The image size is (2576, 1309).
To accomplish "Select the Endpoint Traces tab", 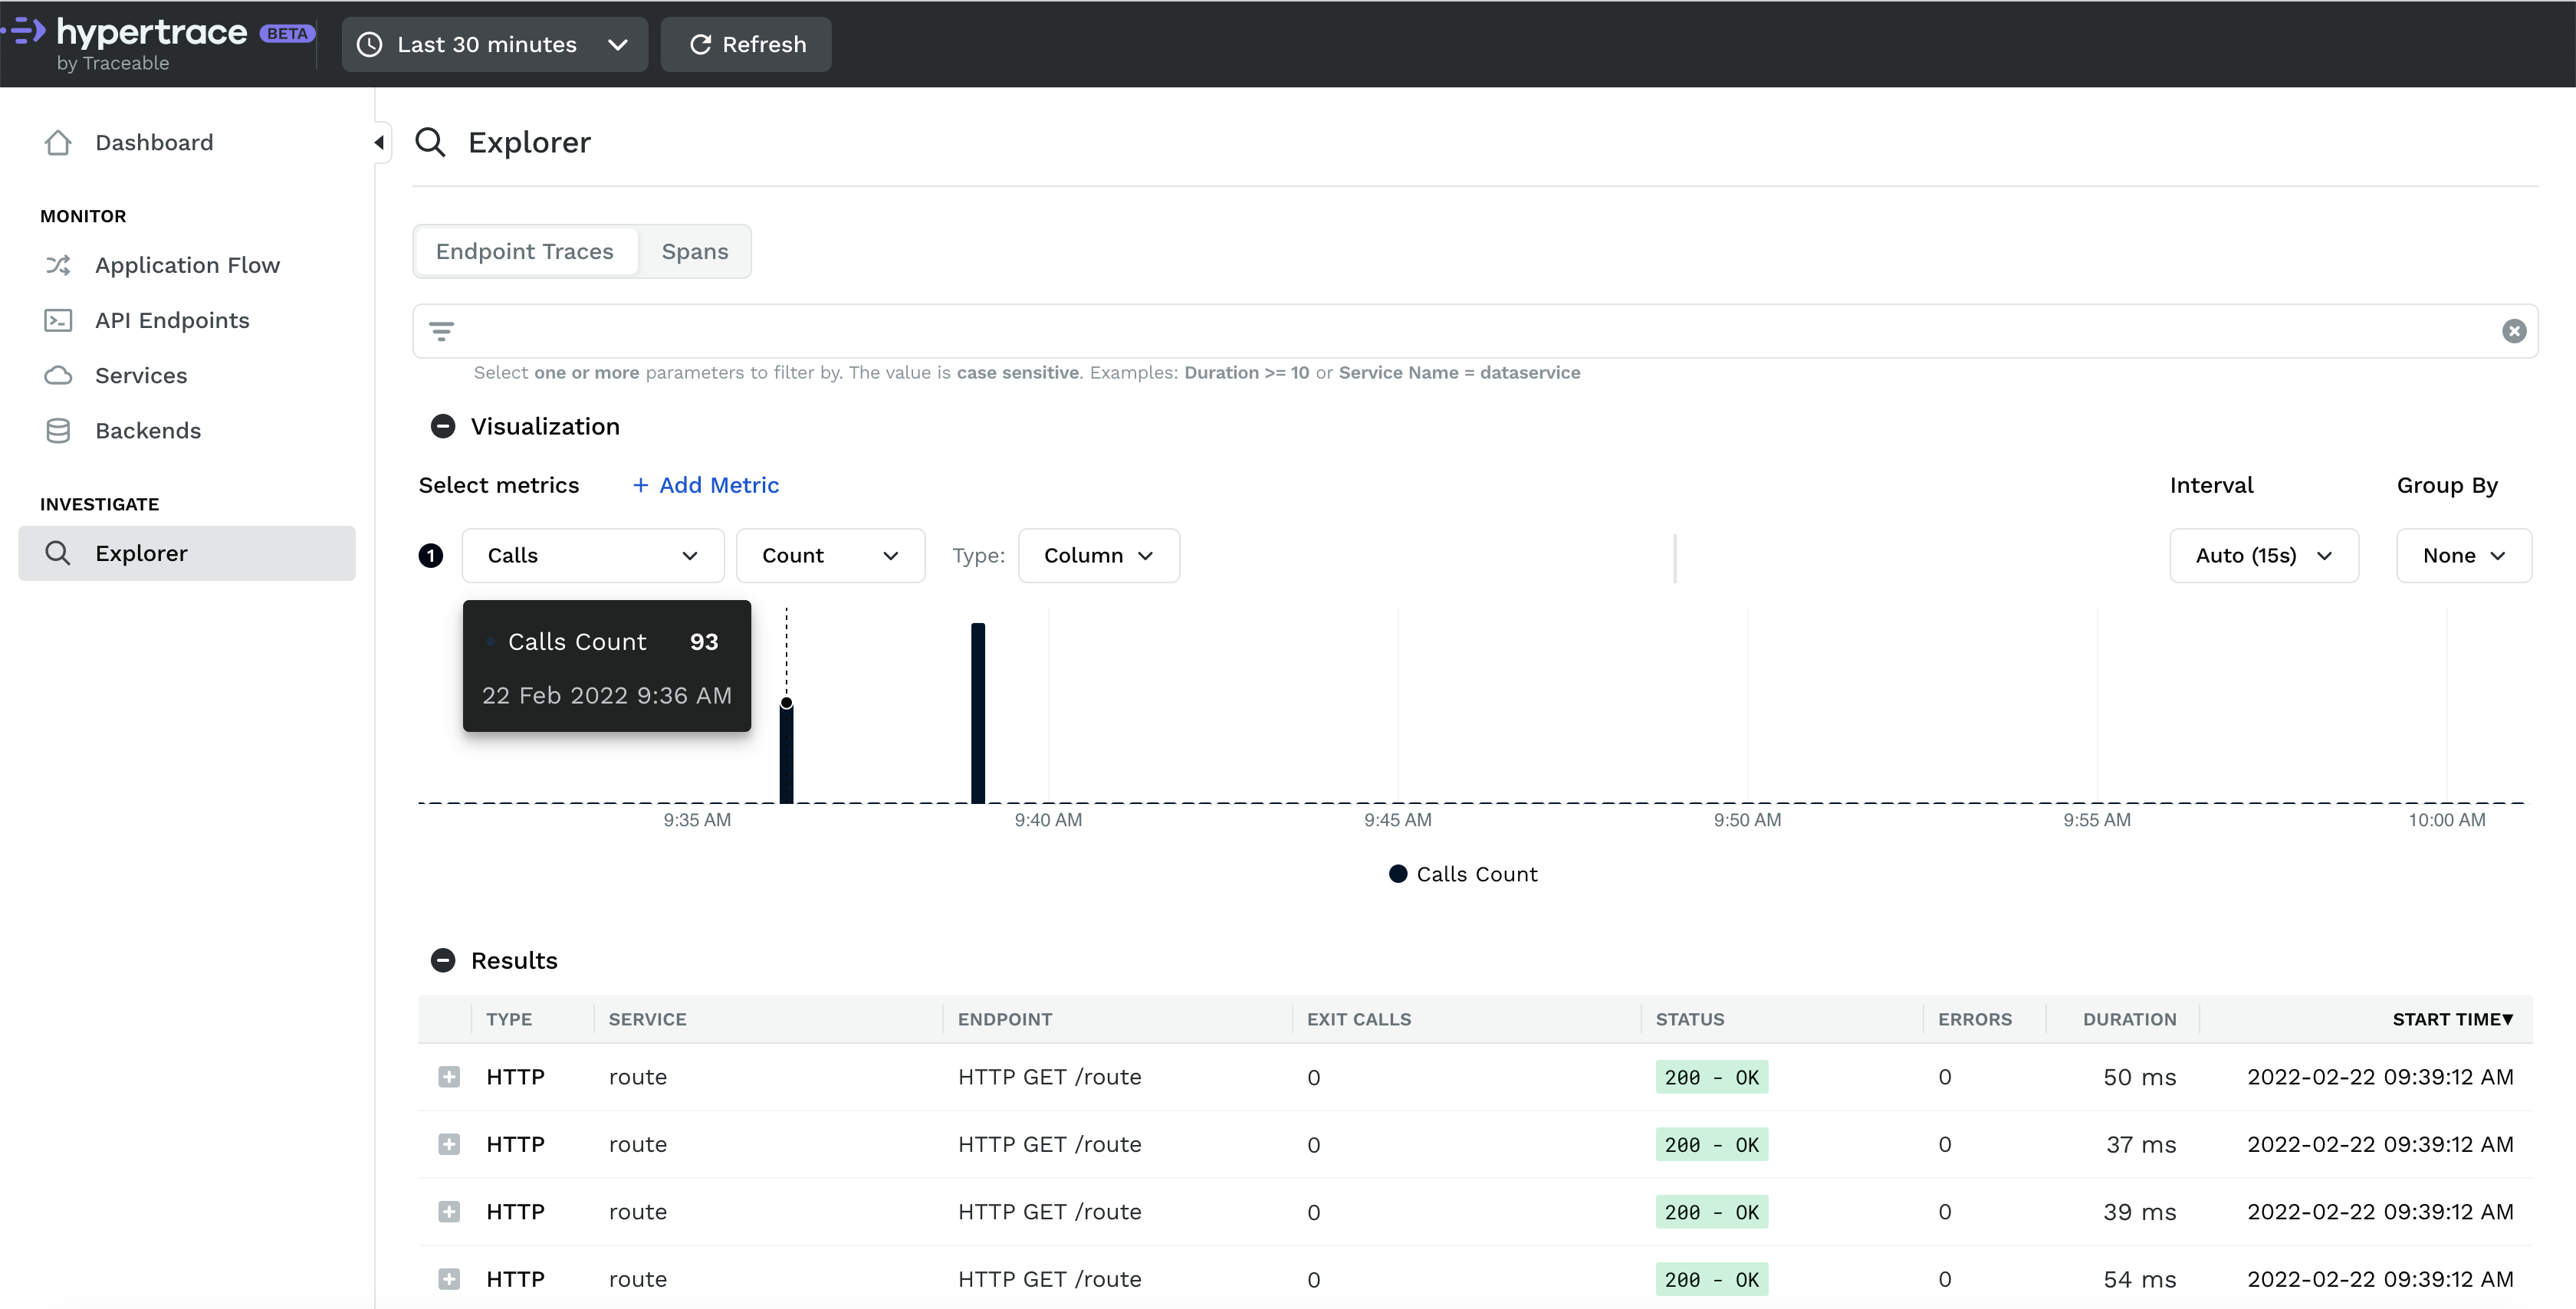I will [524, 251].
